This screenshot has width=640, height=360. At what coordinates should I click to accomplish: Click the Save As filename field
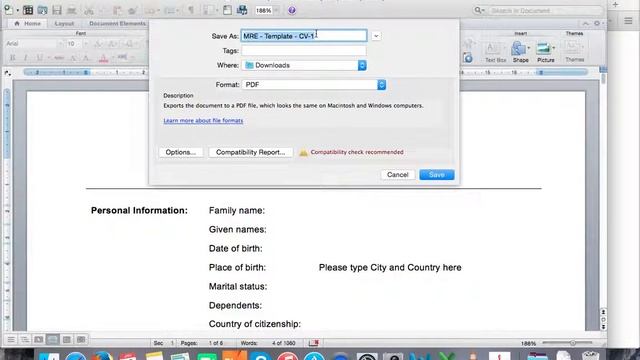(x=304, y=36)
